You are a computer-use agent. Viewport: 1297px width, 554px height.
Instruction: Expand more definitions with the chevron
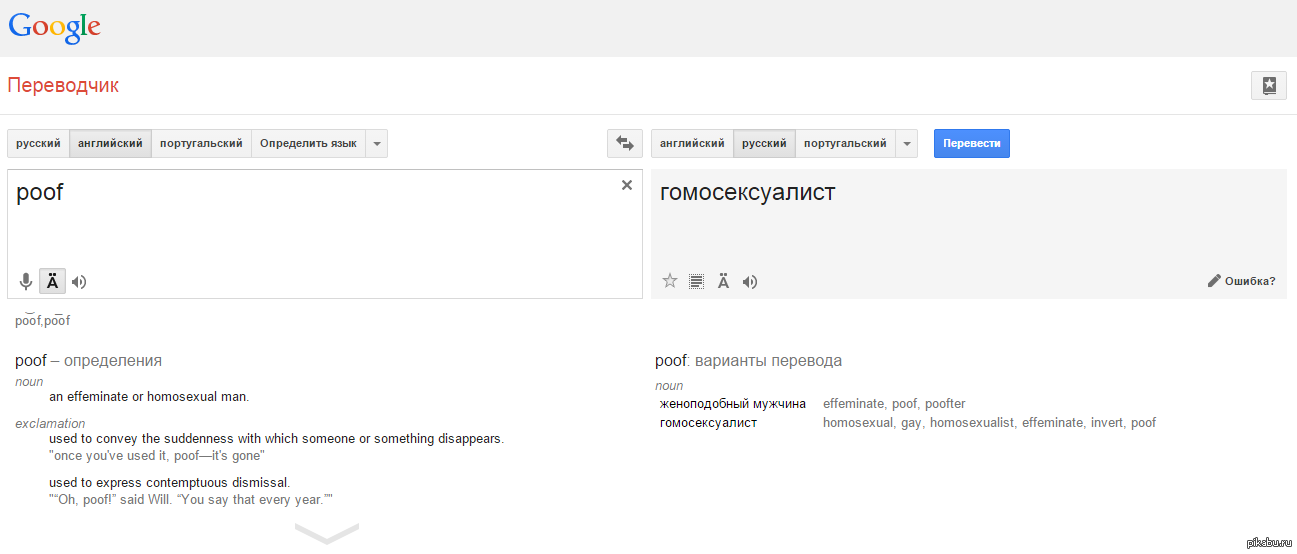[326, 534]
